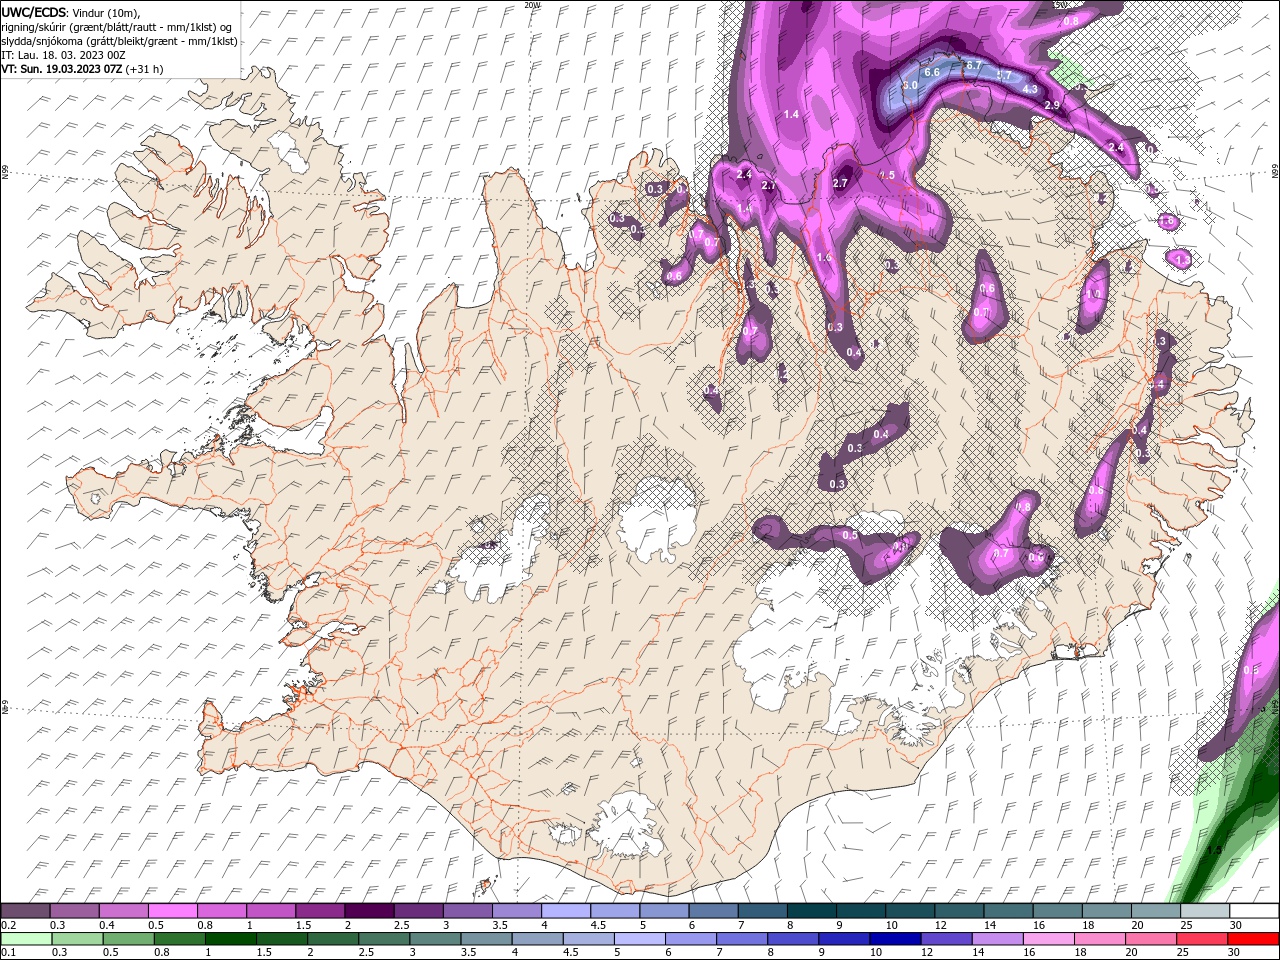This screenshot has height=960, width=1280.
Task: Click the '3.0' precipitation value on the map
Action: point(910,86)
